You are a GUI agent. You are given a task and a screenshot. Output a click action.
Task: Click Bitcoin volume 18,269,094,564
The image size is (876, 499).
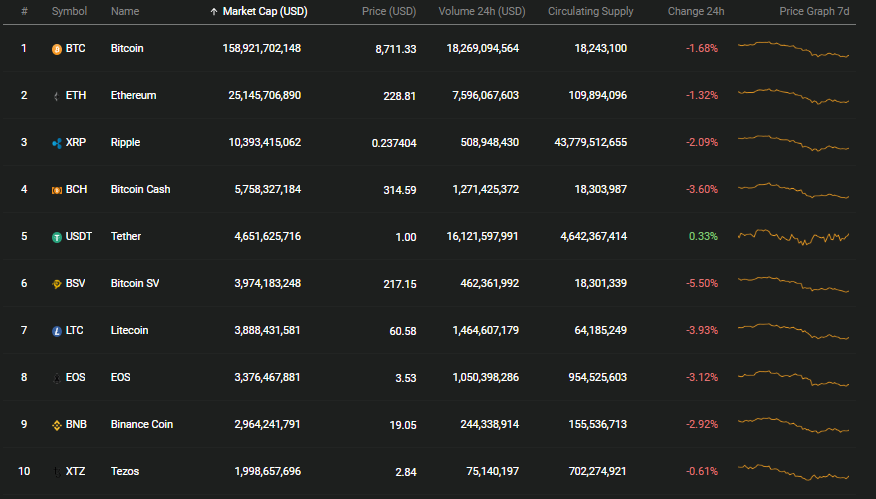[x=483, y=48]
